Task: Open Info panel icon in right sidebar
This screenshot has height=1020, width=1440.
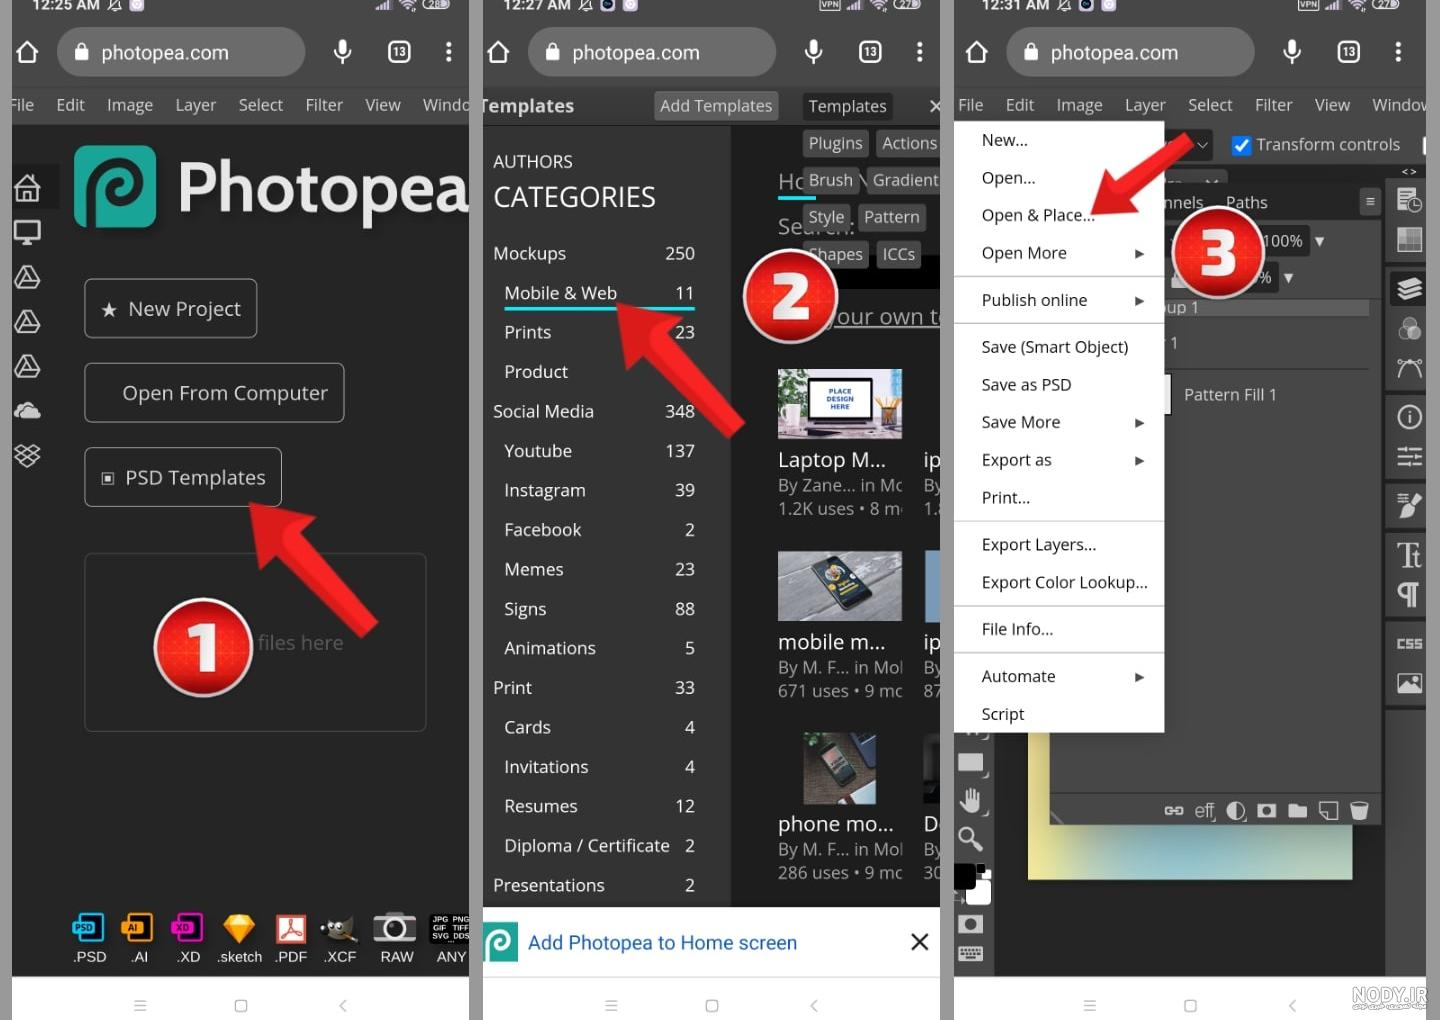Action: [1409, 417]
